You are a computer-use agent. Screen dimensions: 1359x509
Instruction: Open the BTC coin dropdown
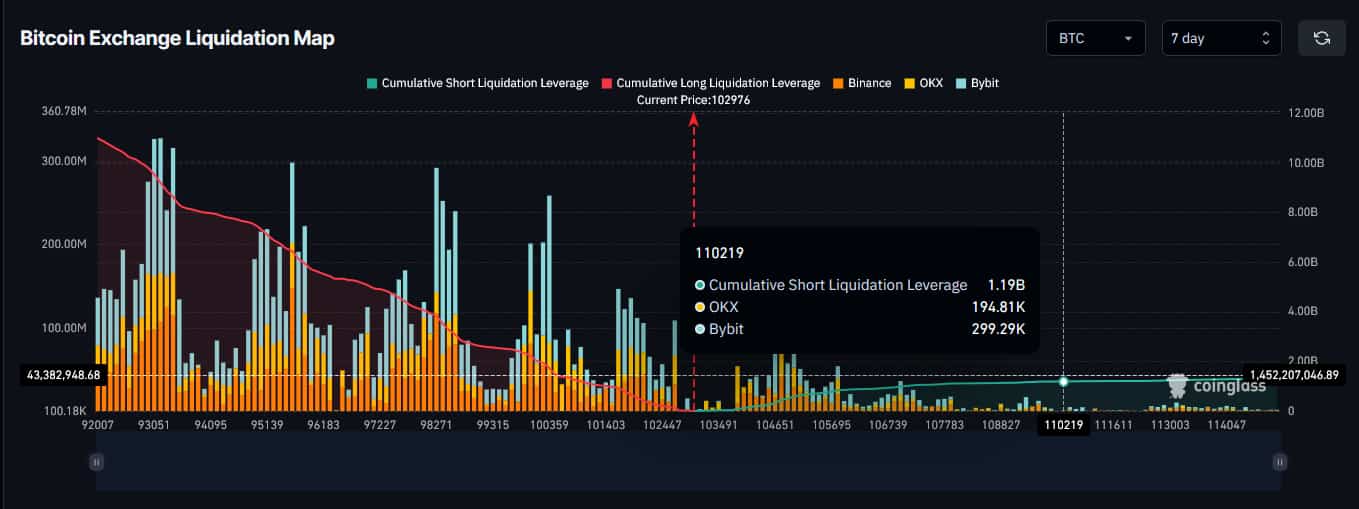[x=1095, y=38]
